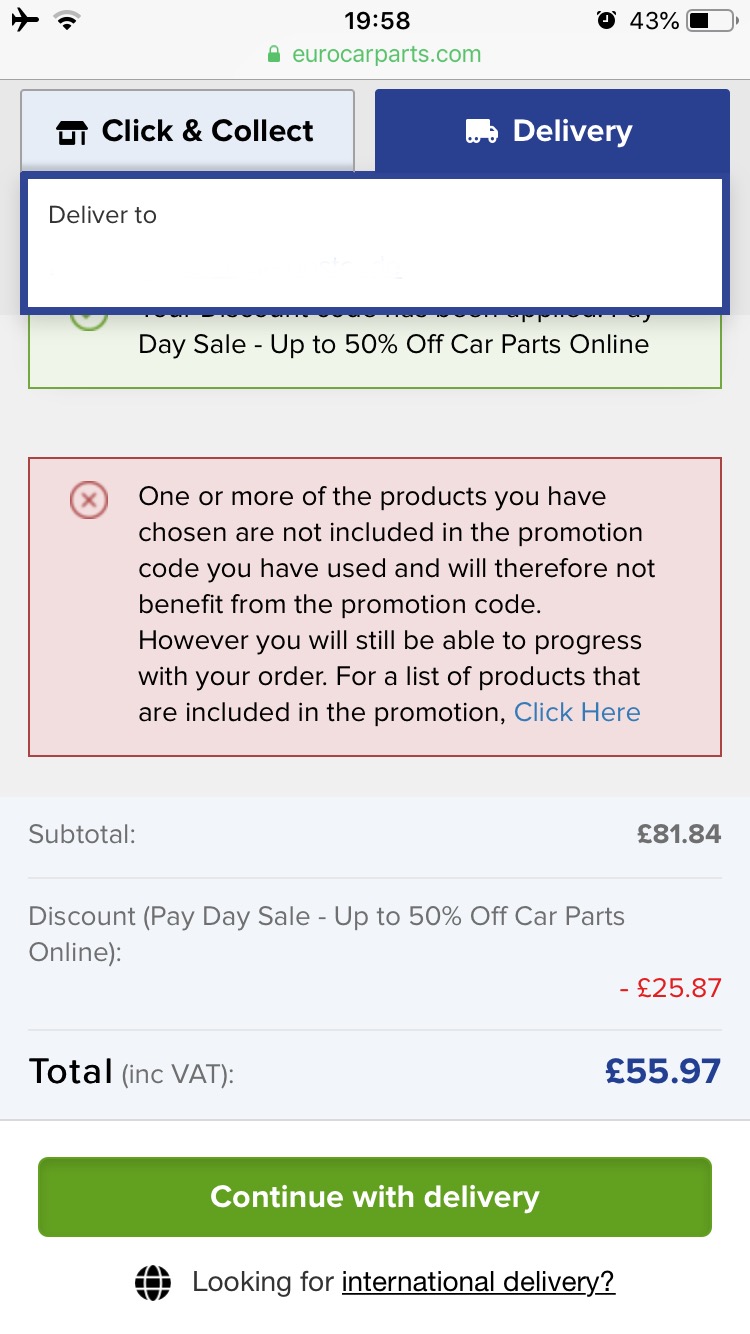Click the store icon on Click & Collect
The image size is (750, 1334).
click(x=72, y=132)
